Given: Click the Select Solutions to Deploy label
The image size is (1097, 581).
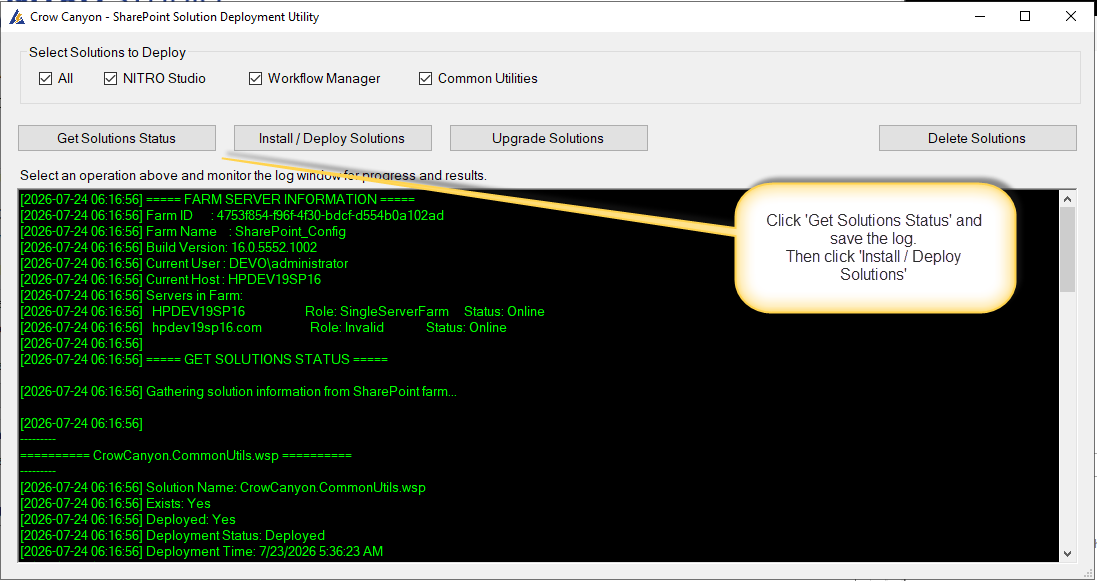Looking at the screenshot, I should pos(107,52).
